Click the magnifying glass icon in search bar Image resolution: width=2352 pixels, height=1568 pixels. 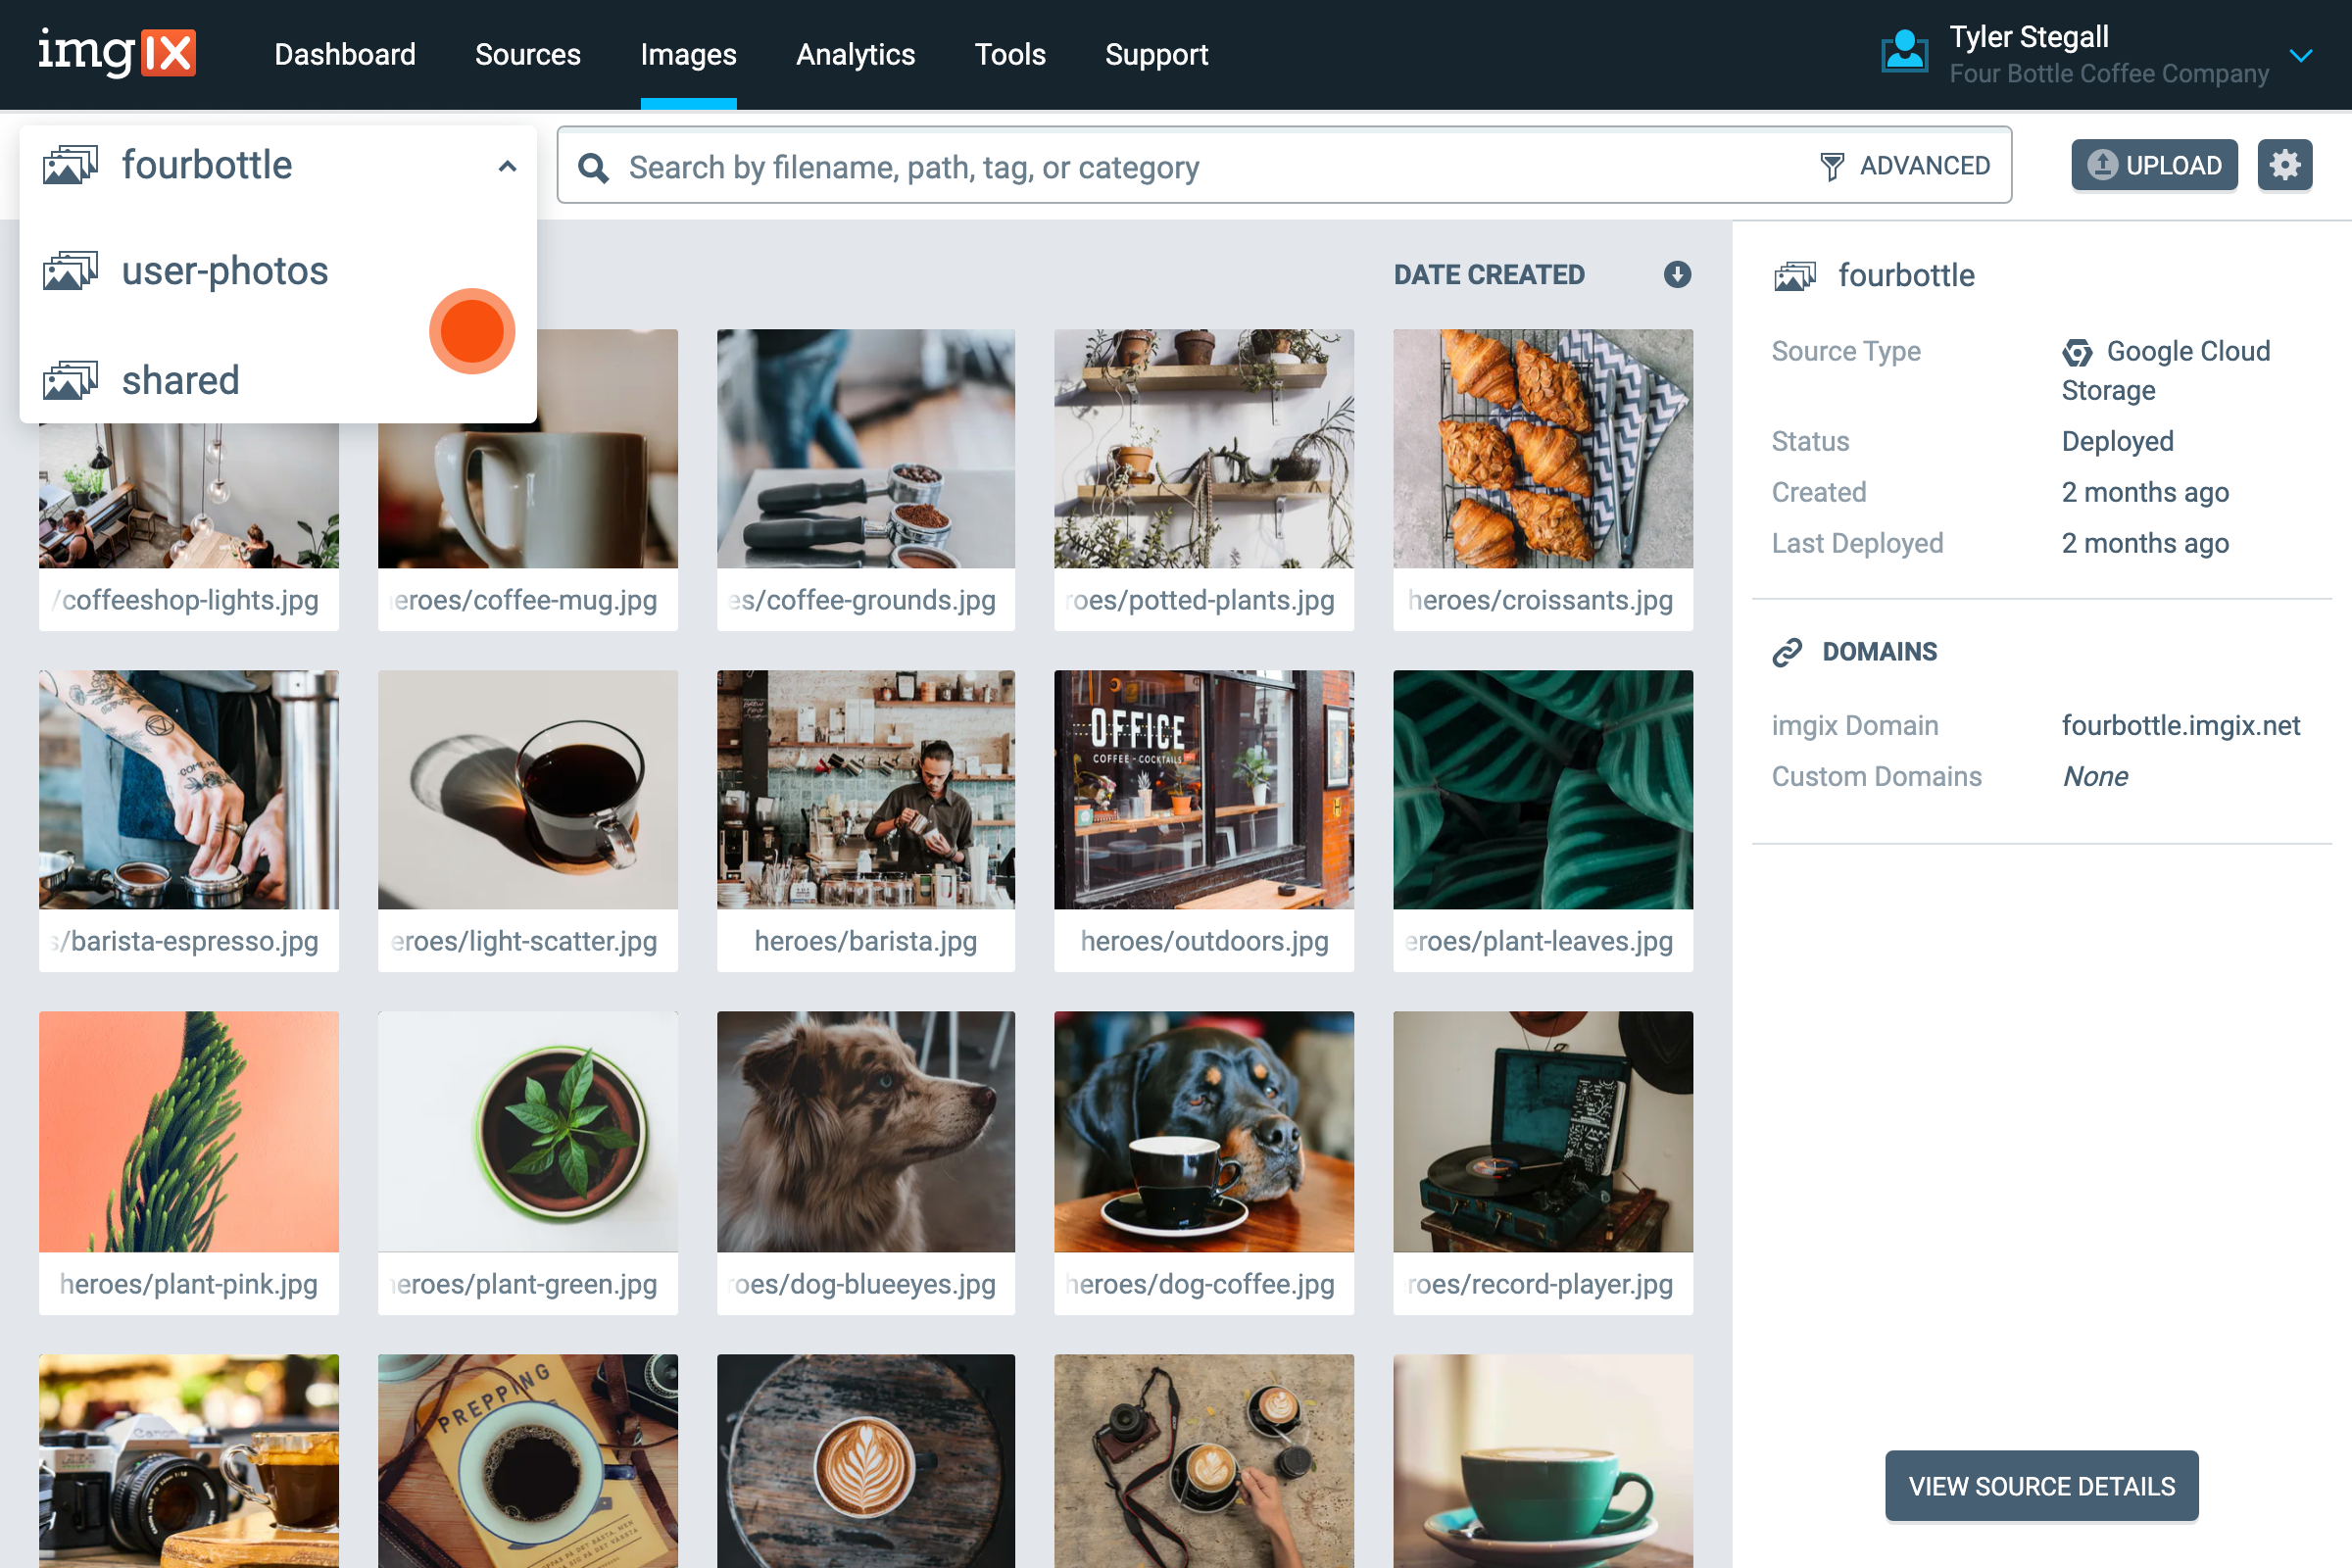[x=594, y=167]
